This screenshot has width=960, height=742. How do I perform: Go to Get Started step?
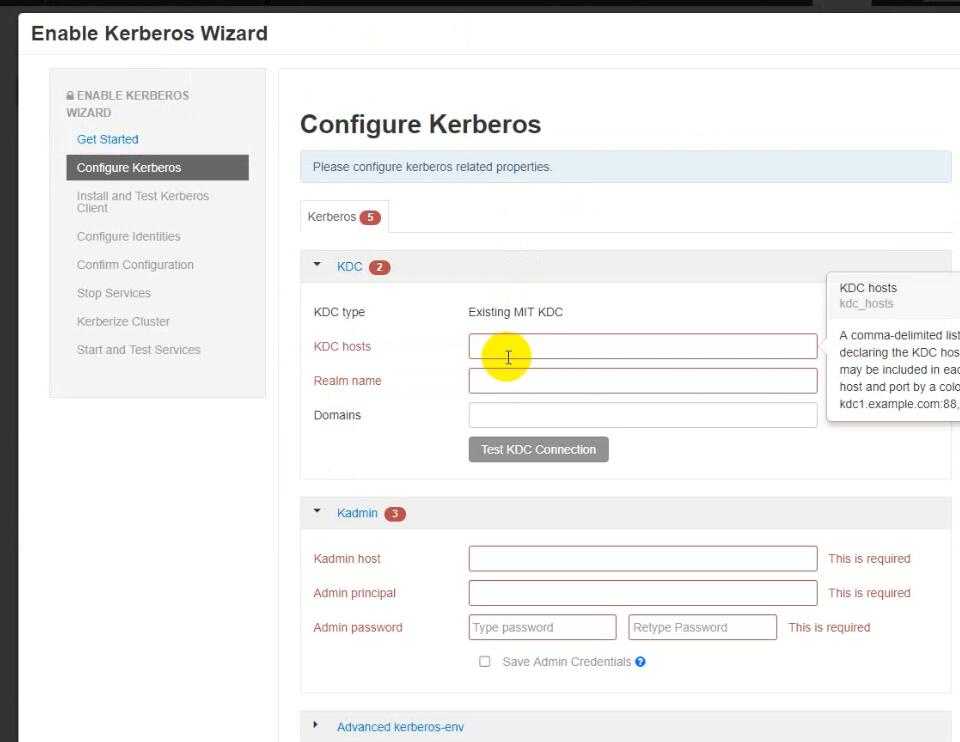108,139
